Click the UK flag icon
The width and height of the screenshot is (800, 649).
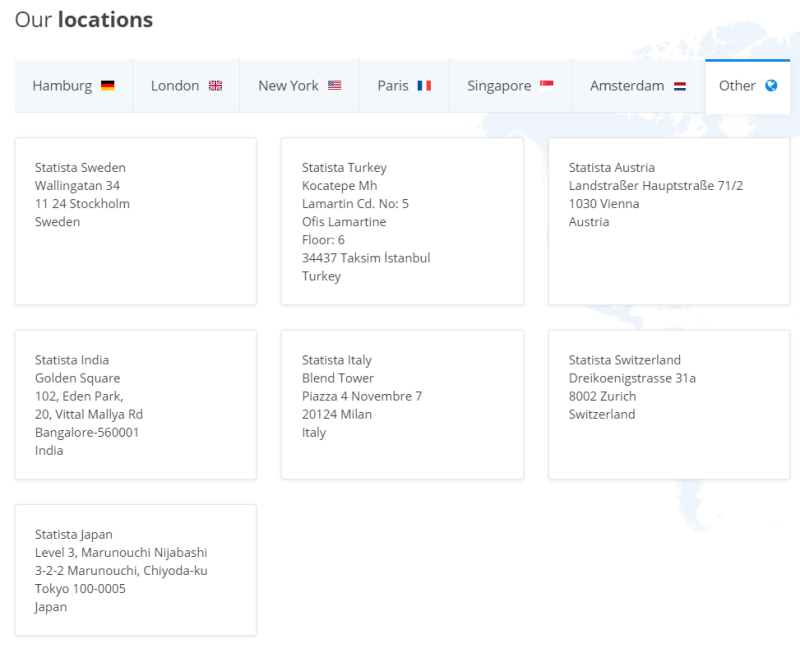click(x=215, y=86)
